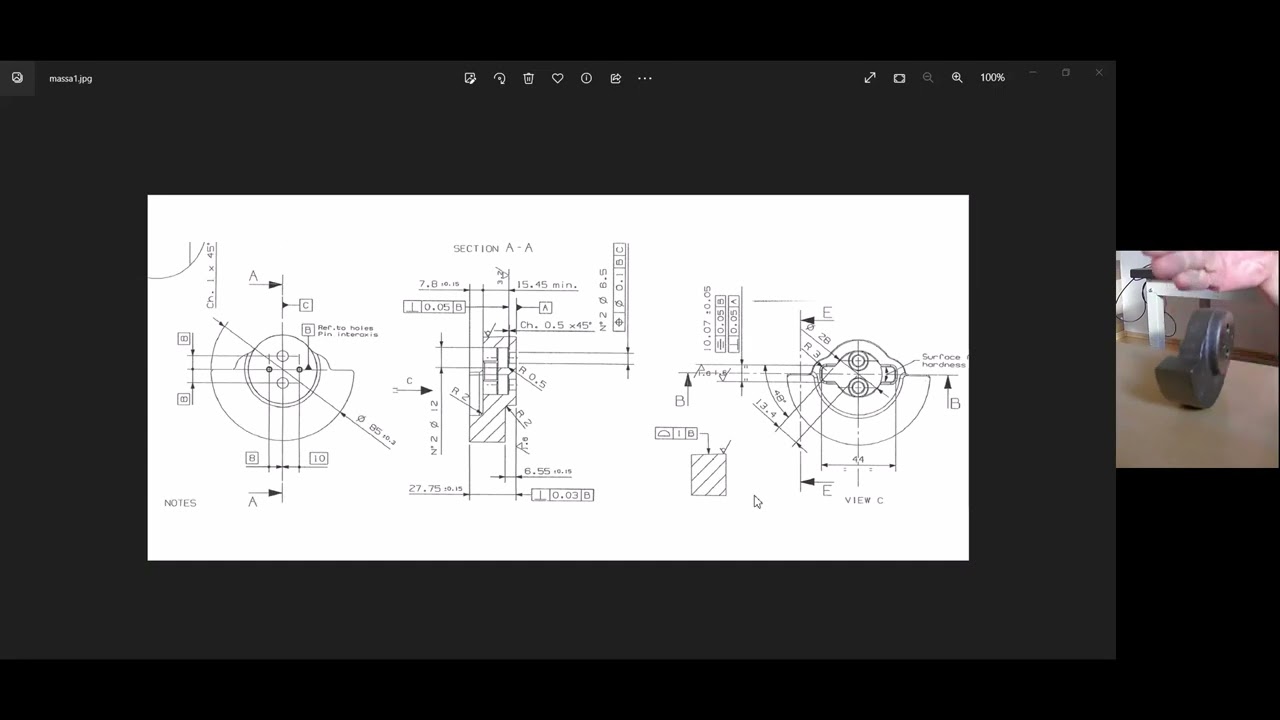Add the photo to favorites with the heart
This screenshot has height=720, width=1280.
[x=557, y=78]
